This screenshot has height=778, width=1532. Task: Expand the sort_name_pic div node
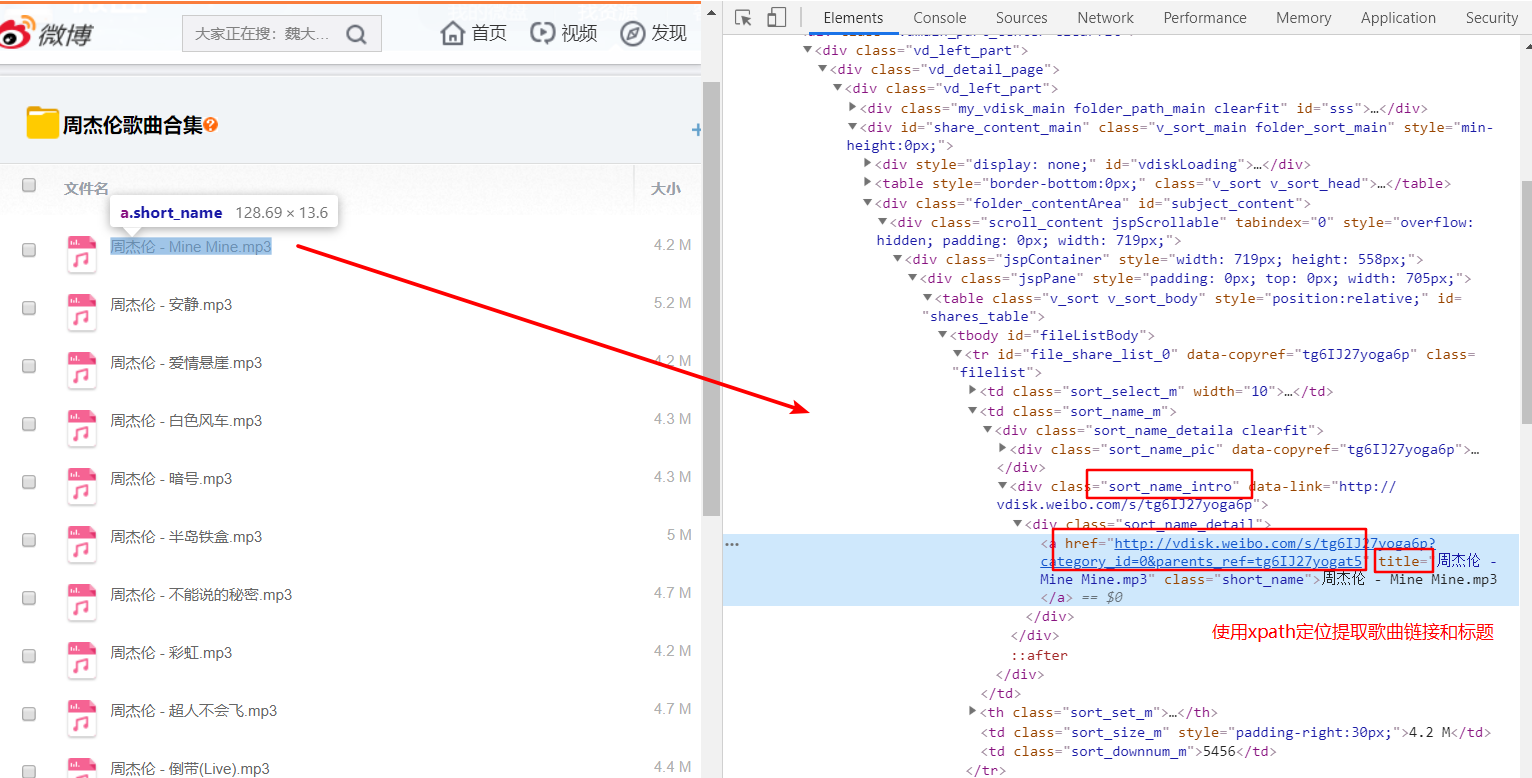click(x=1003, y=449)
